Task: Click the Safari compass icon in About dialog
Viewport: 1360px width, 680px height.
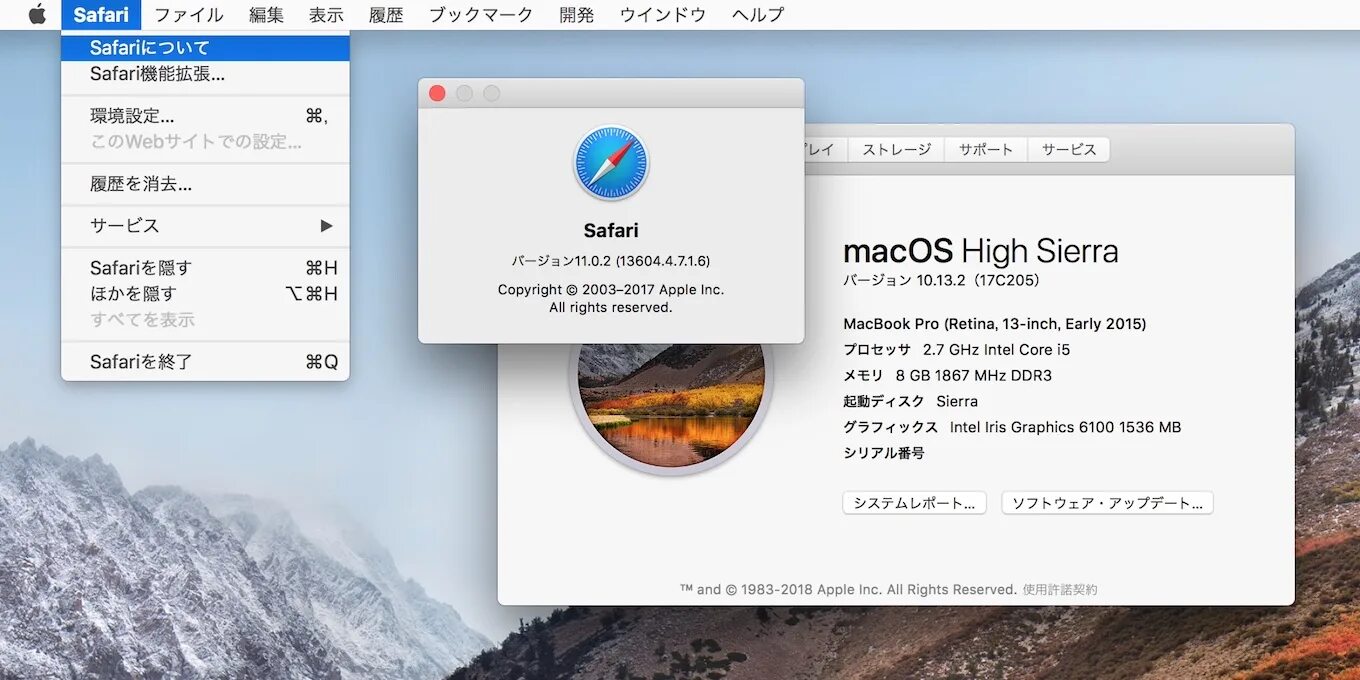Action: (x=611, y=163)
